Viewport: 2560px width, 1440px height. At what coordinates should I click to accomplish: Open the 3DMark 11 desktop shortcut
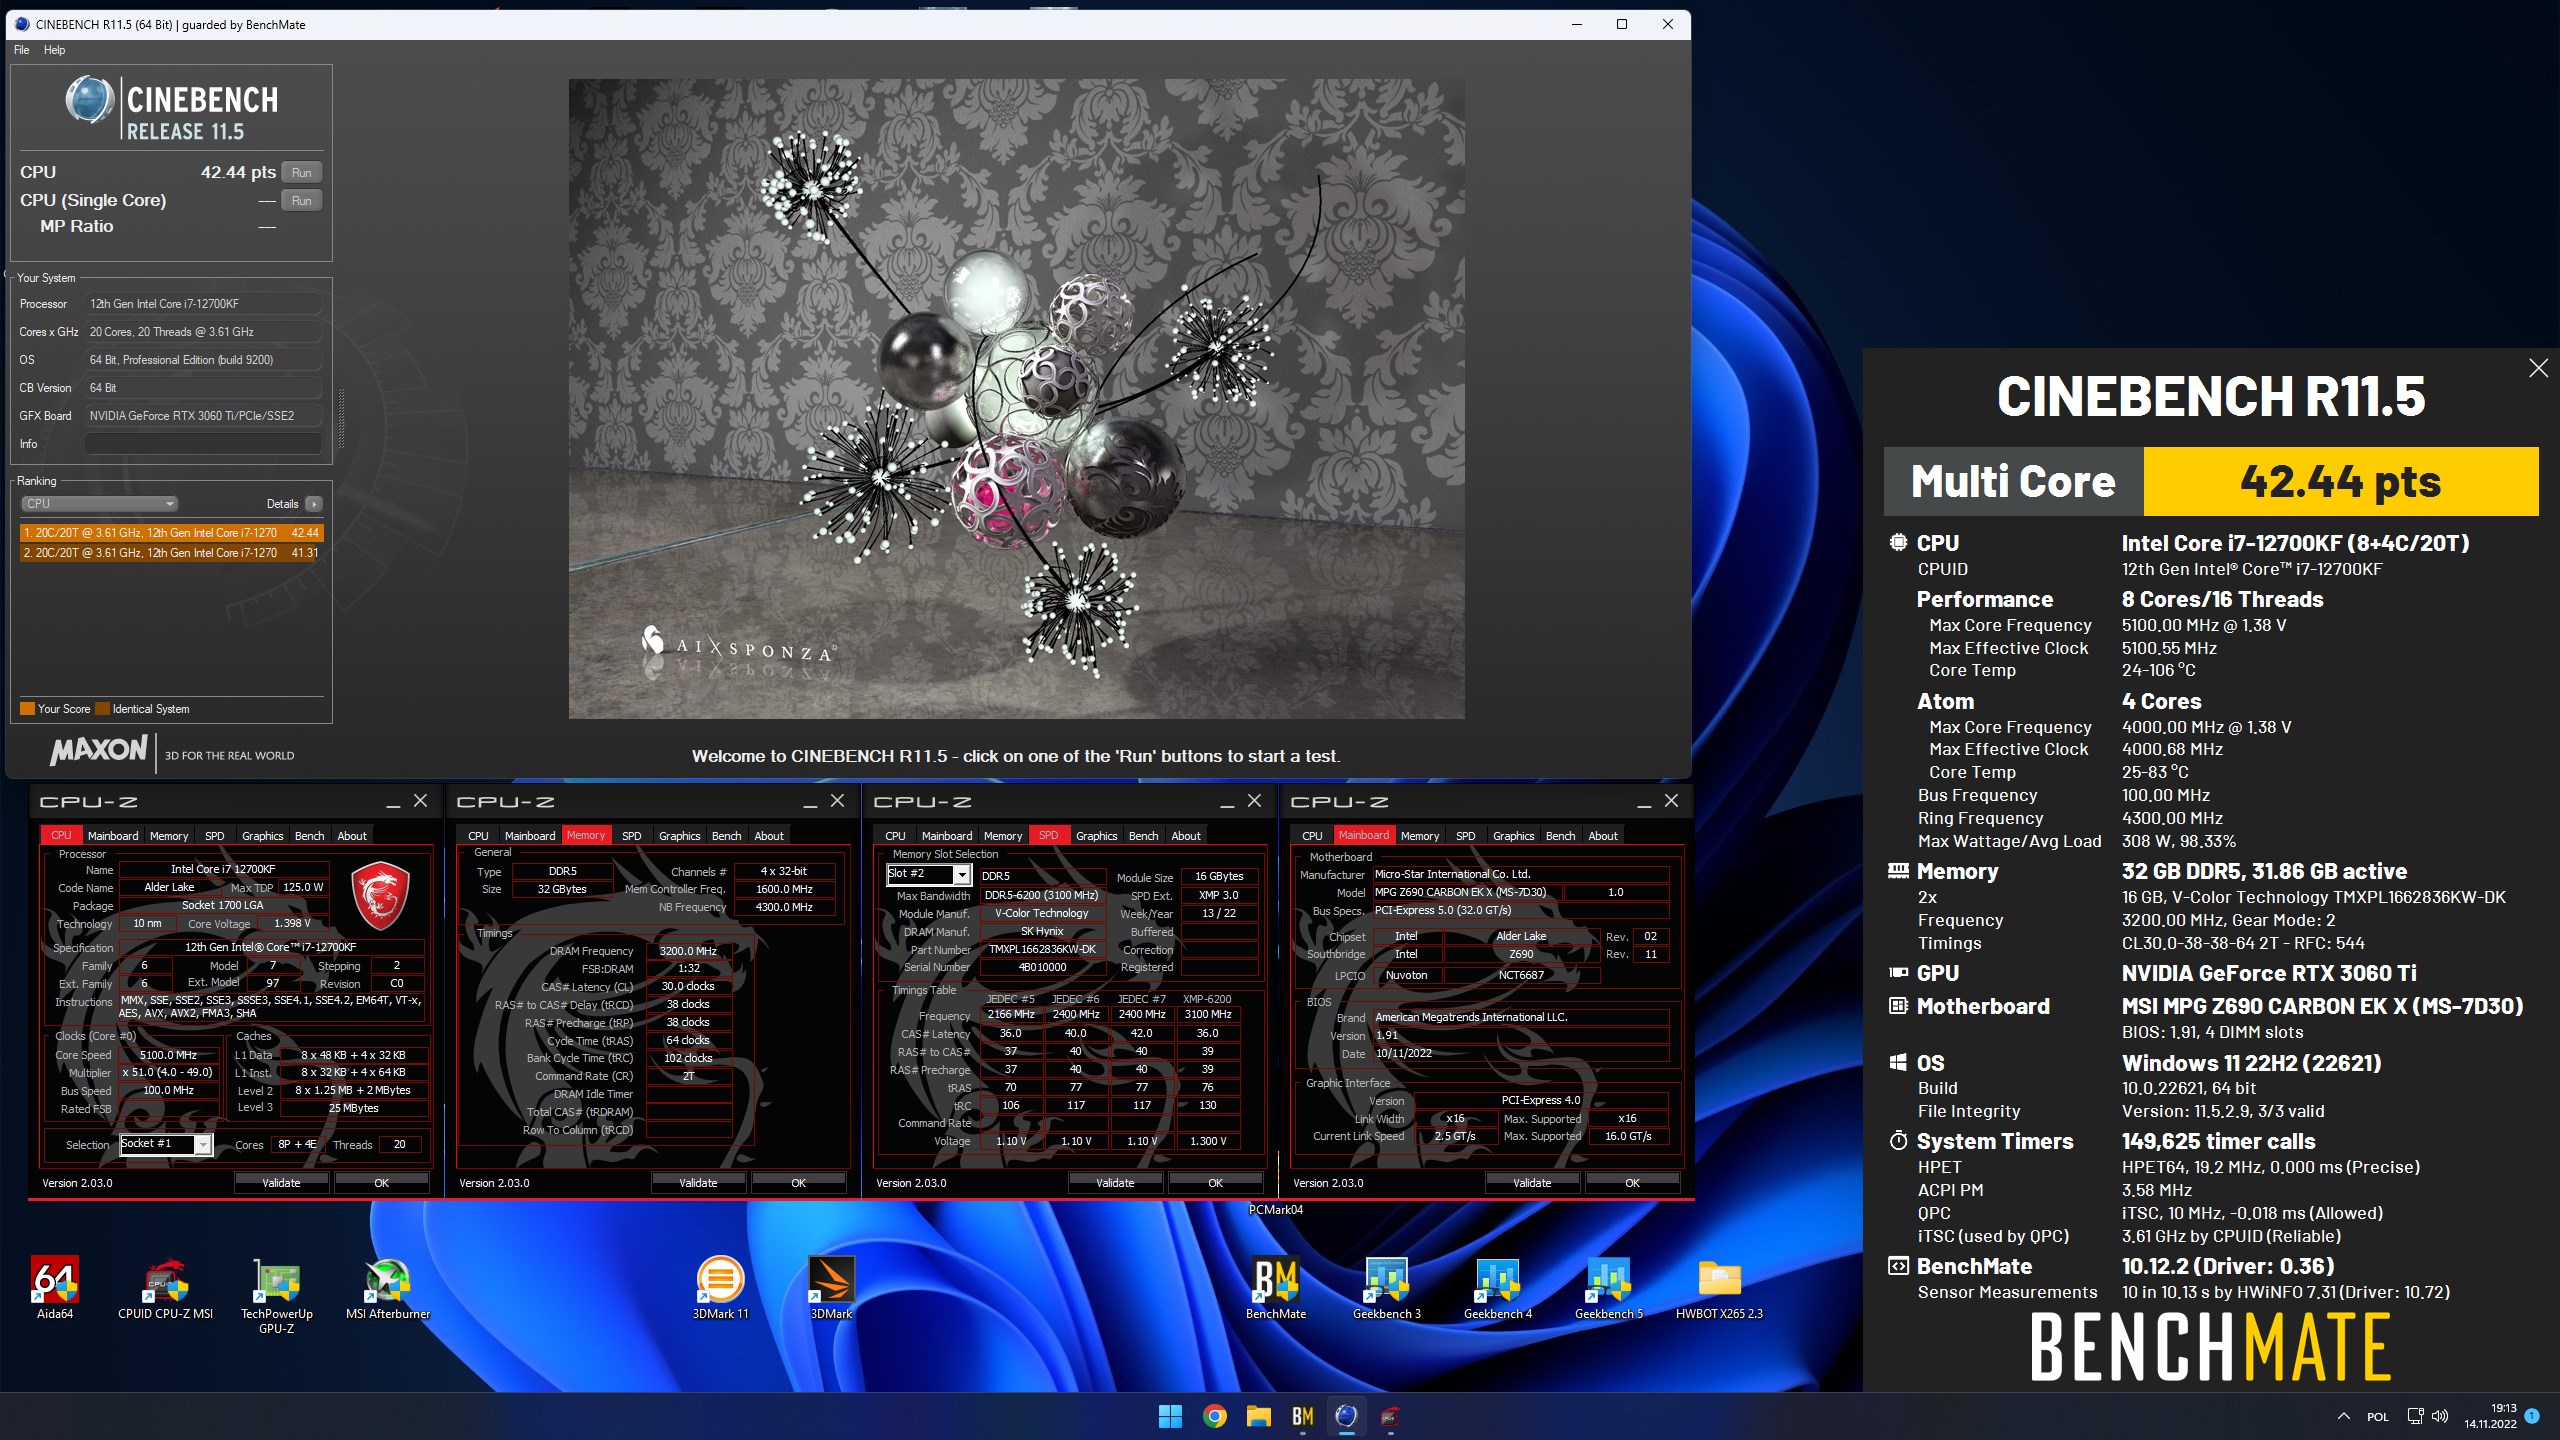coord(720,1288)
